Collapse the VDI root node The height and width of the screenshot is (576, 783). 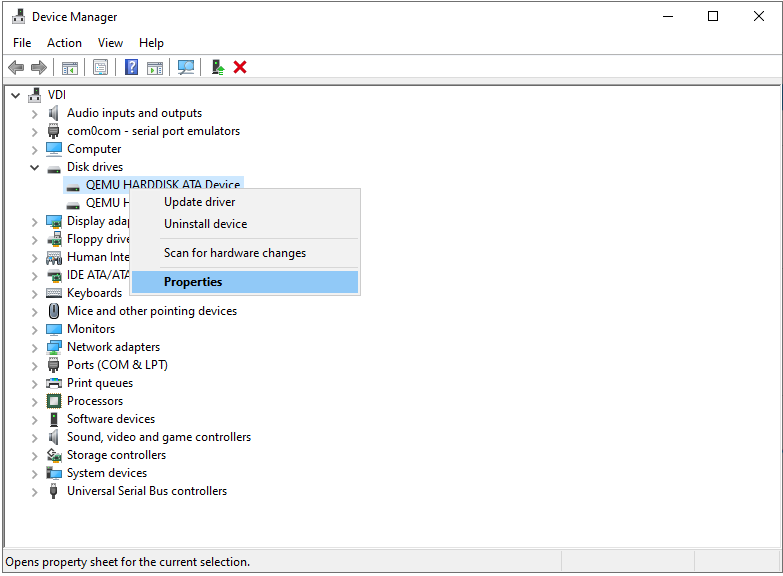pyautogui.click(x=15, y=95)
